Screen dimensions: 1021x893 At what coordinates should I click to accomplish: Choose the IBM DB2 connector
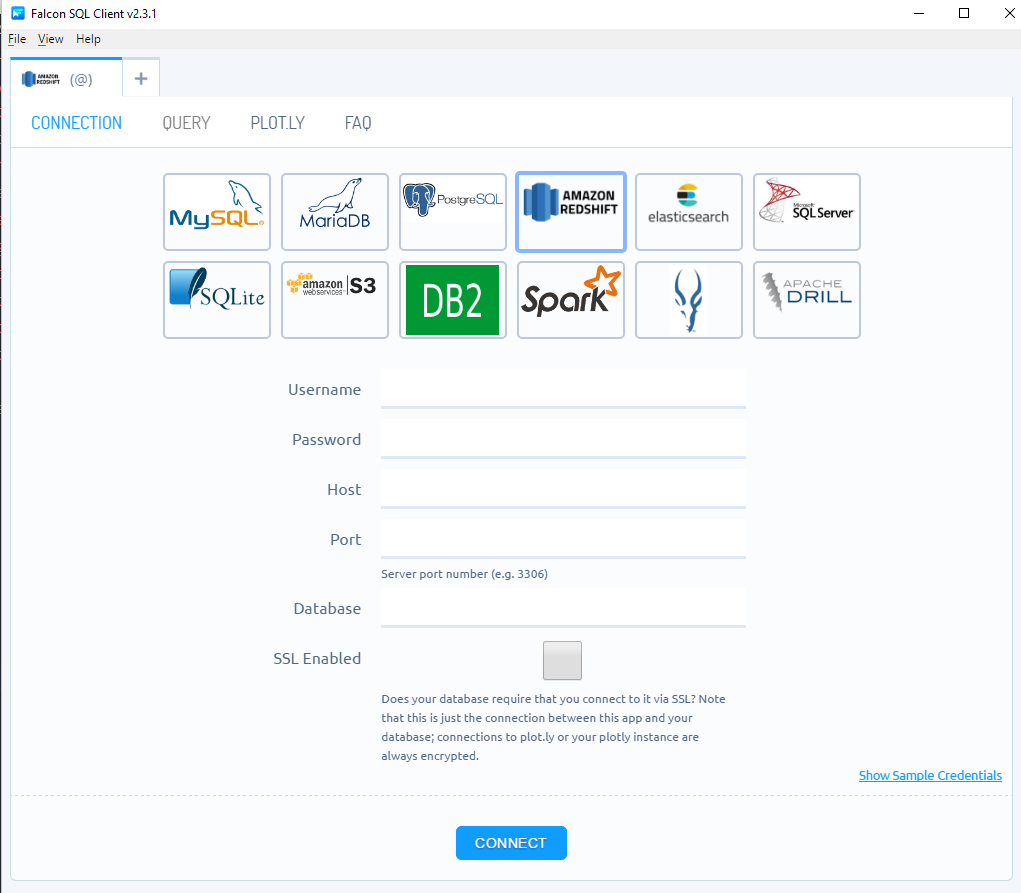(x=452, y=300)
